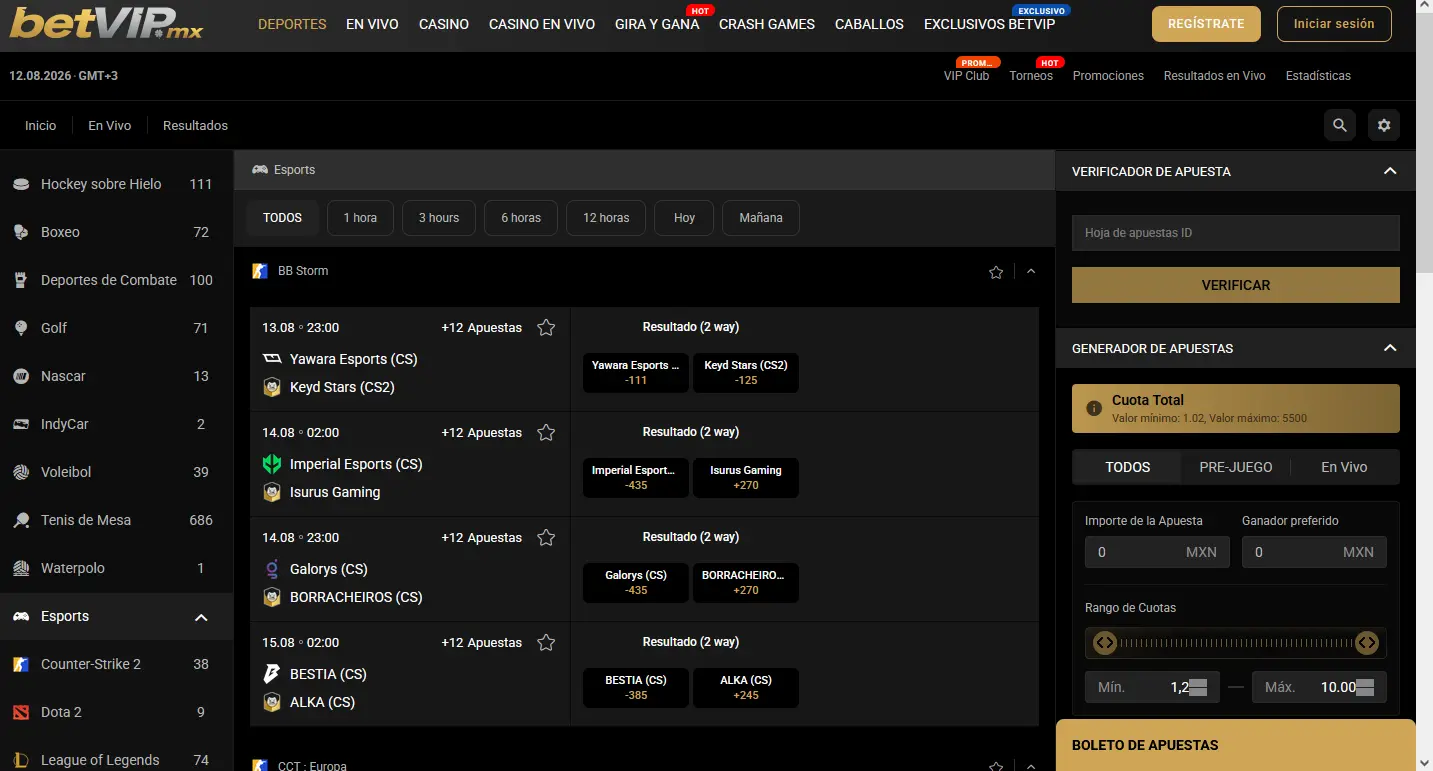
Task: Select Keyd Stars (CS2) odds -125
Action: coord(746,373)
